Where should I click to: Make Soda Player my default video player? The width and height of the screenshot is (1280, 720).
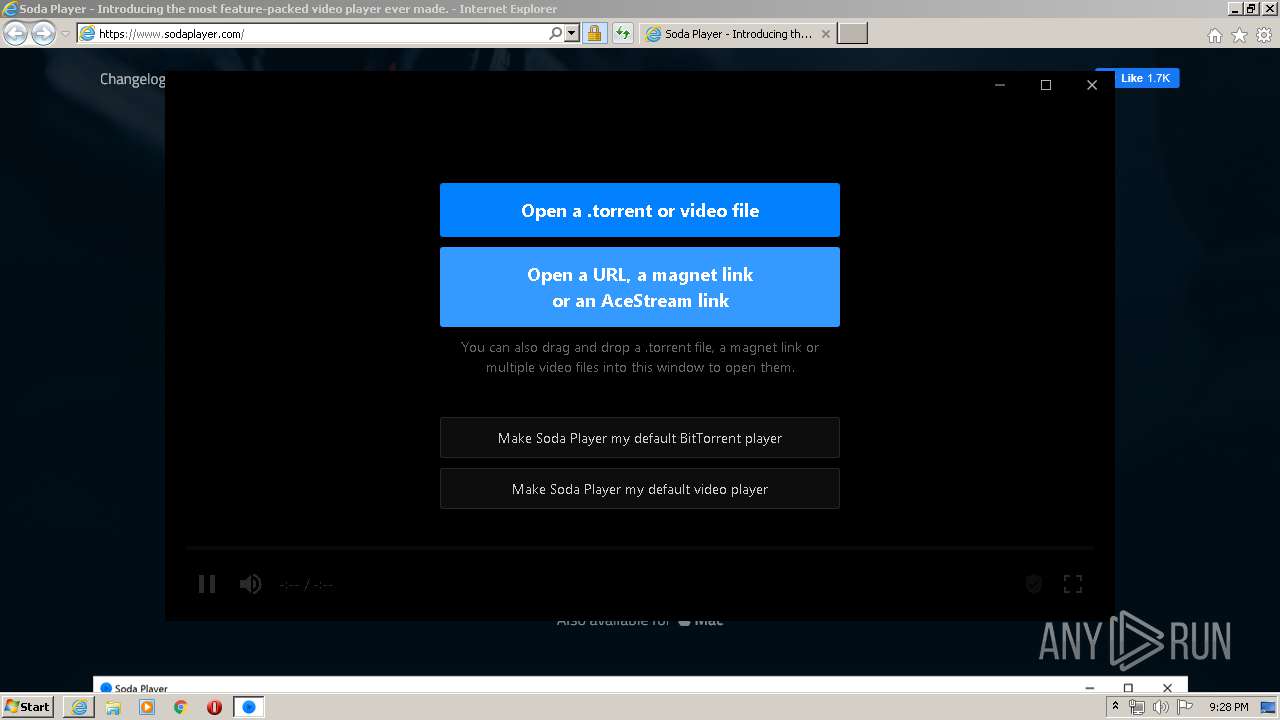tap(640, 489)
